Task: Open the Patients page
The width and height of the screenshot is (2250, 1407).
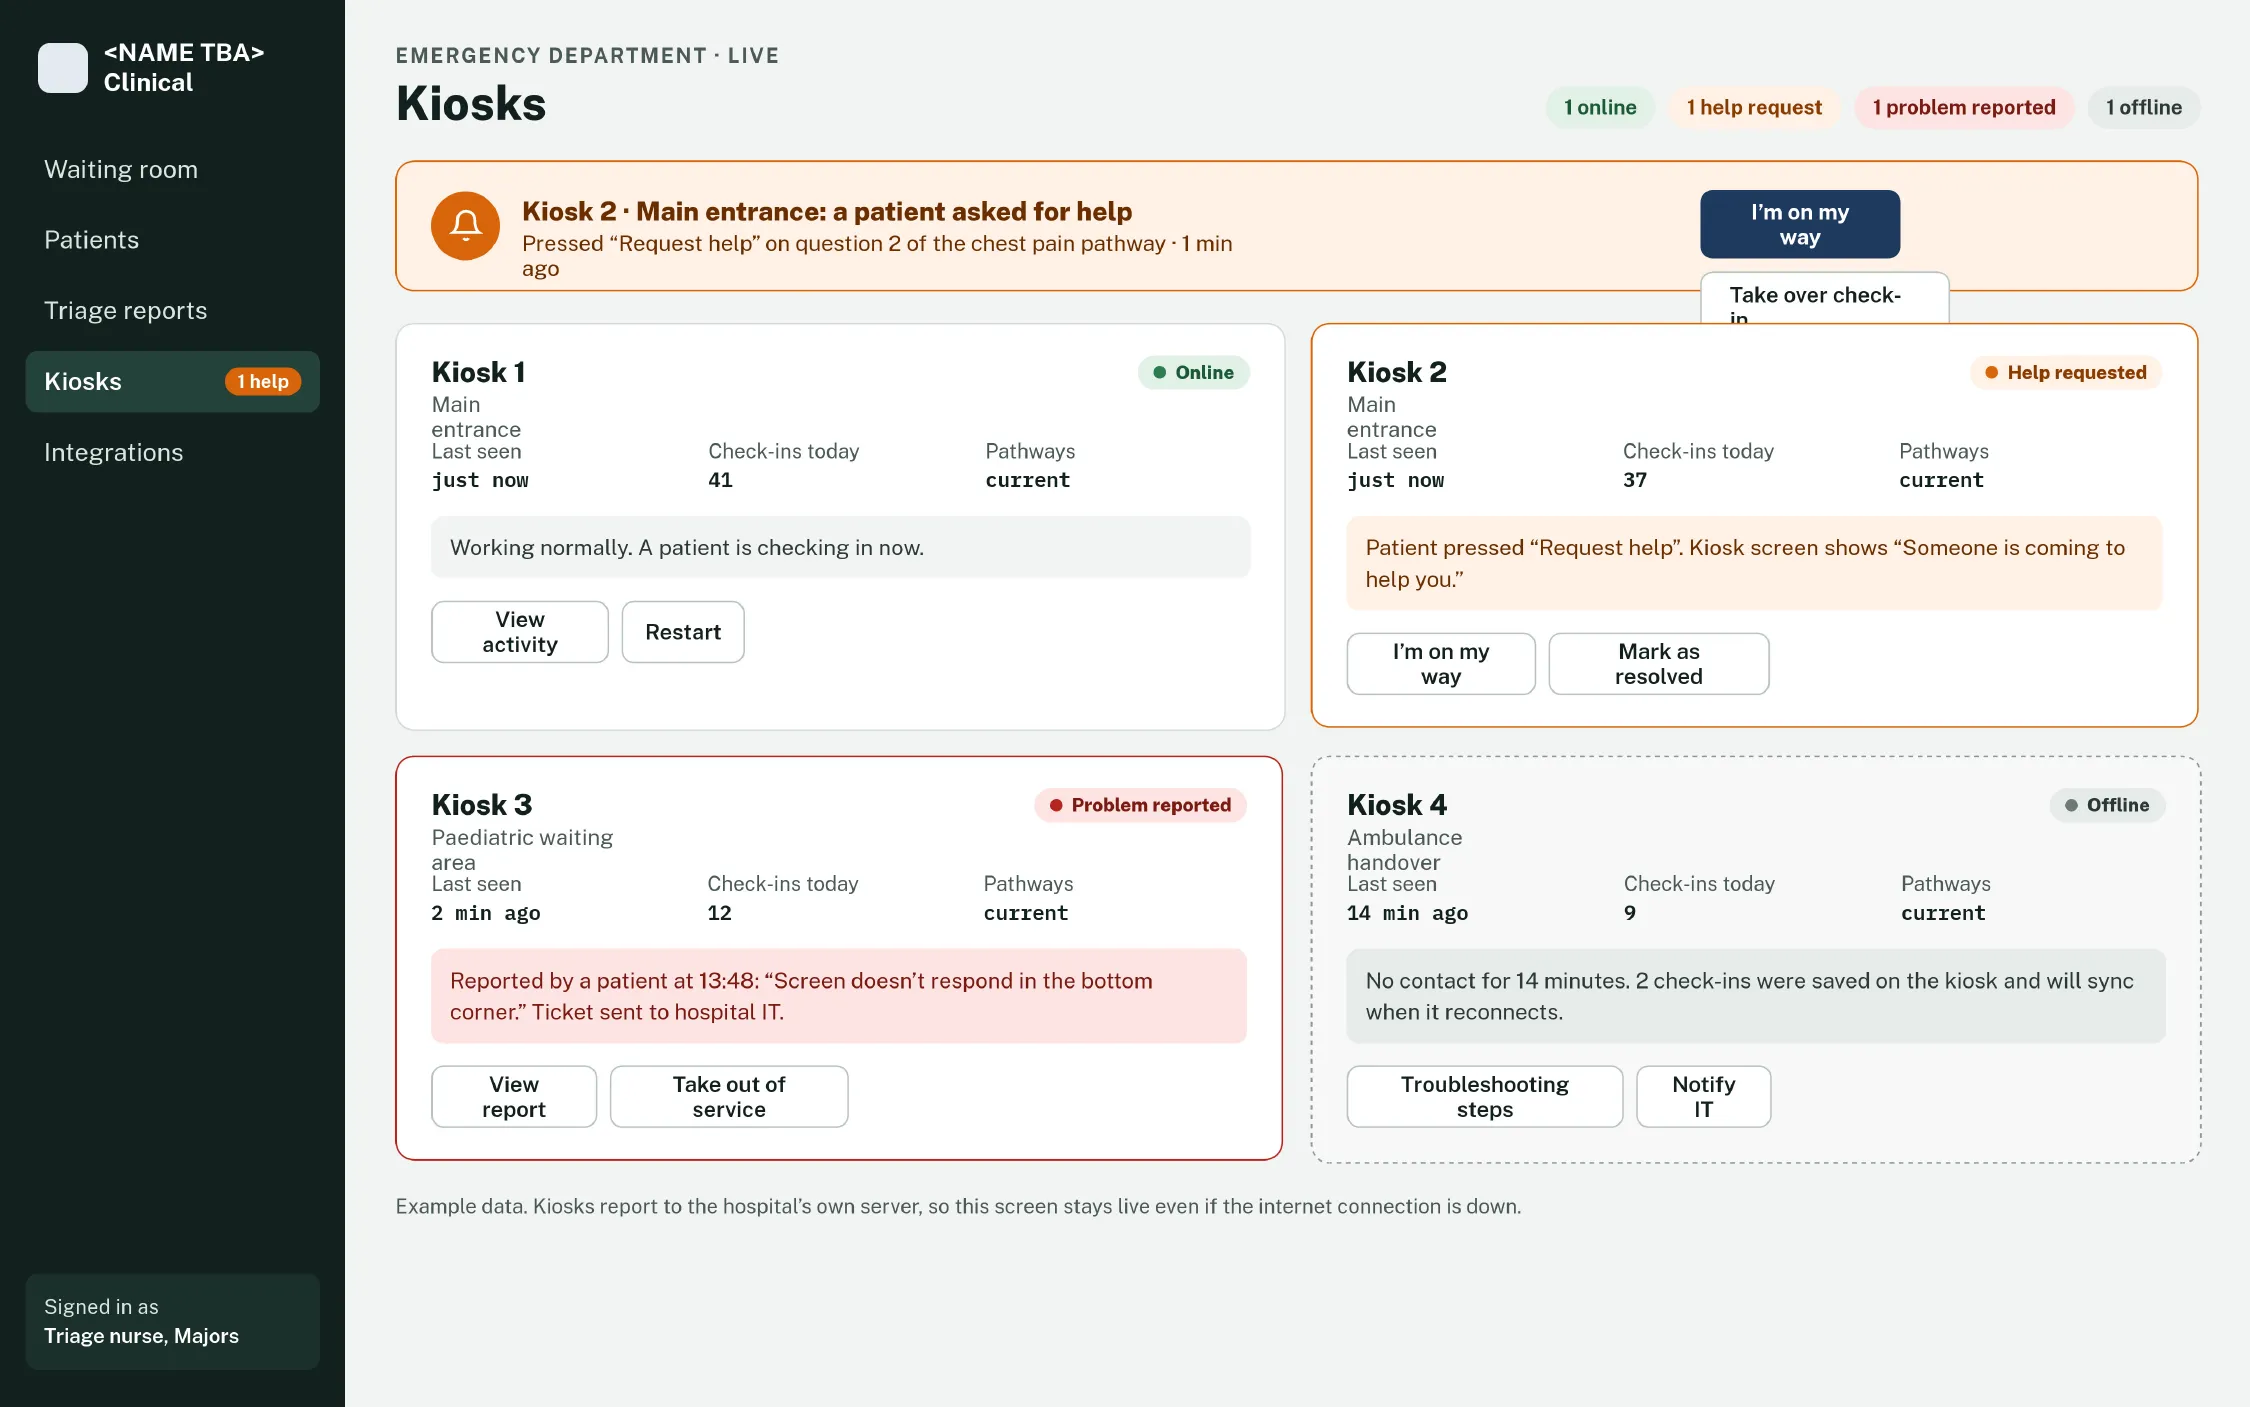Action: point(172,240)
